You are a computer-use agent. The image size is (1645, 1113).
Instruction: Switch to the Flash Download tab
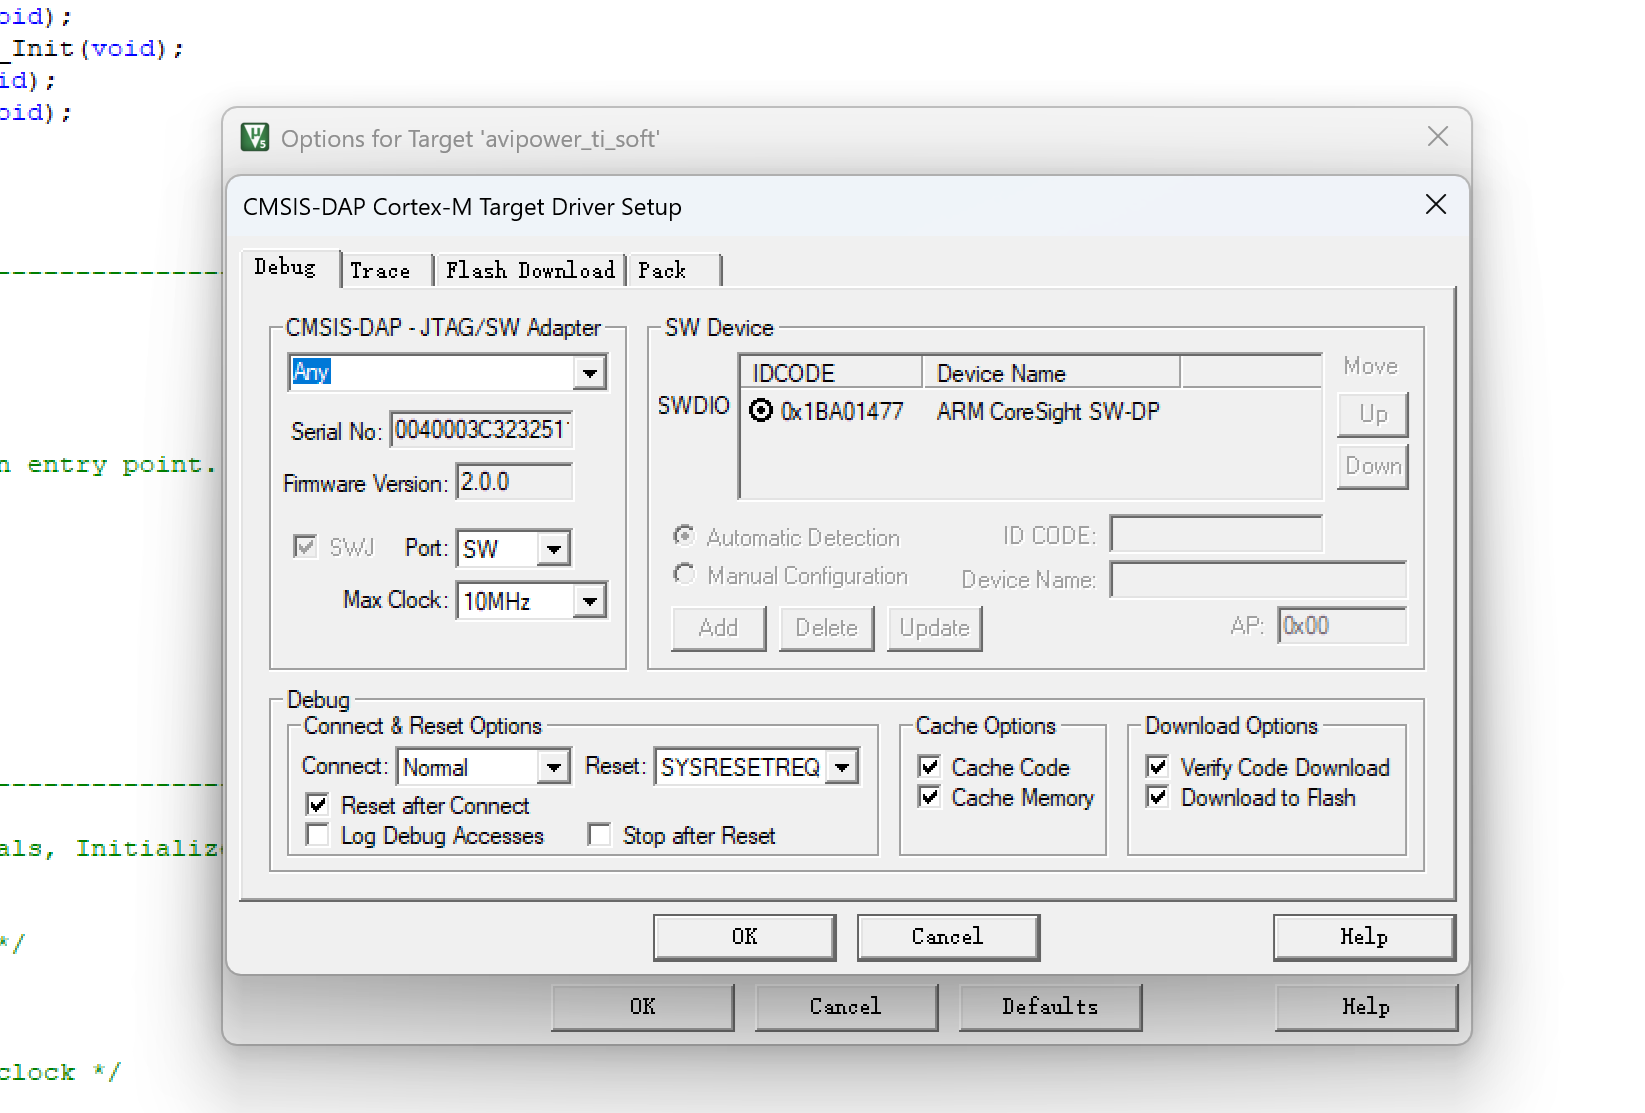click(530, 270)
